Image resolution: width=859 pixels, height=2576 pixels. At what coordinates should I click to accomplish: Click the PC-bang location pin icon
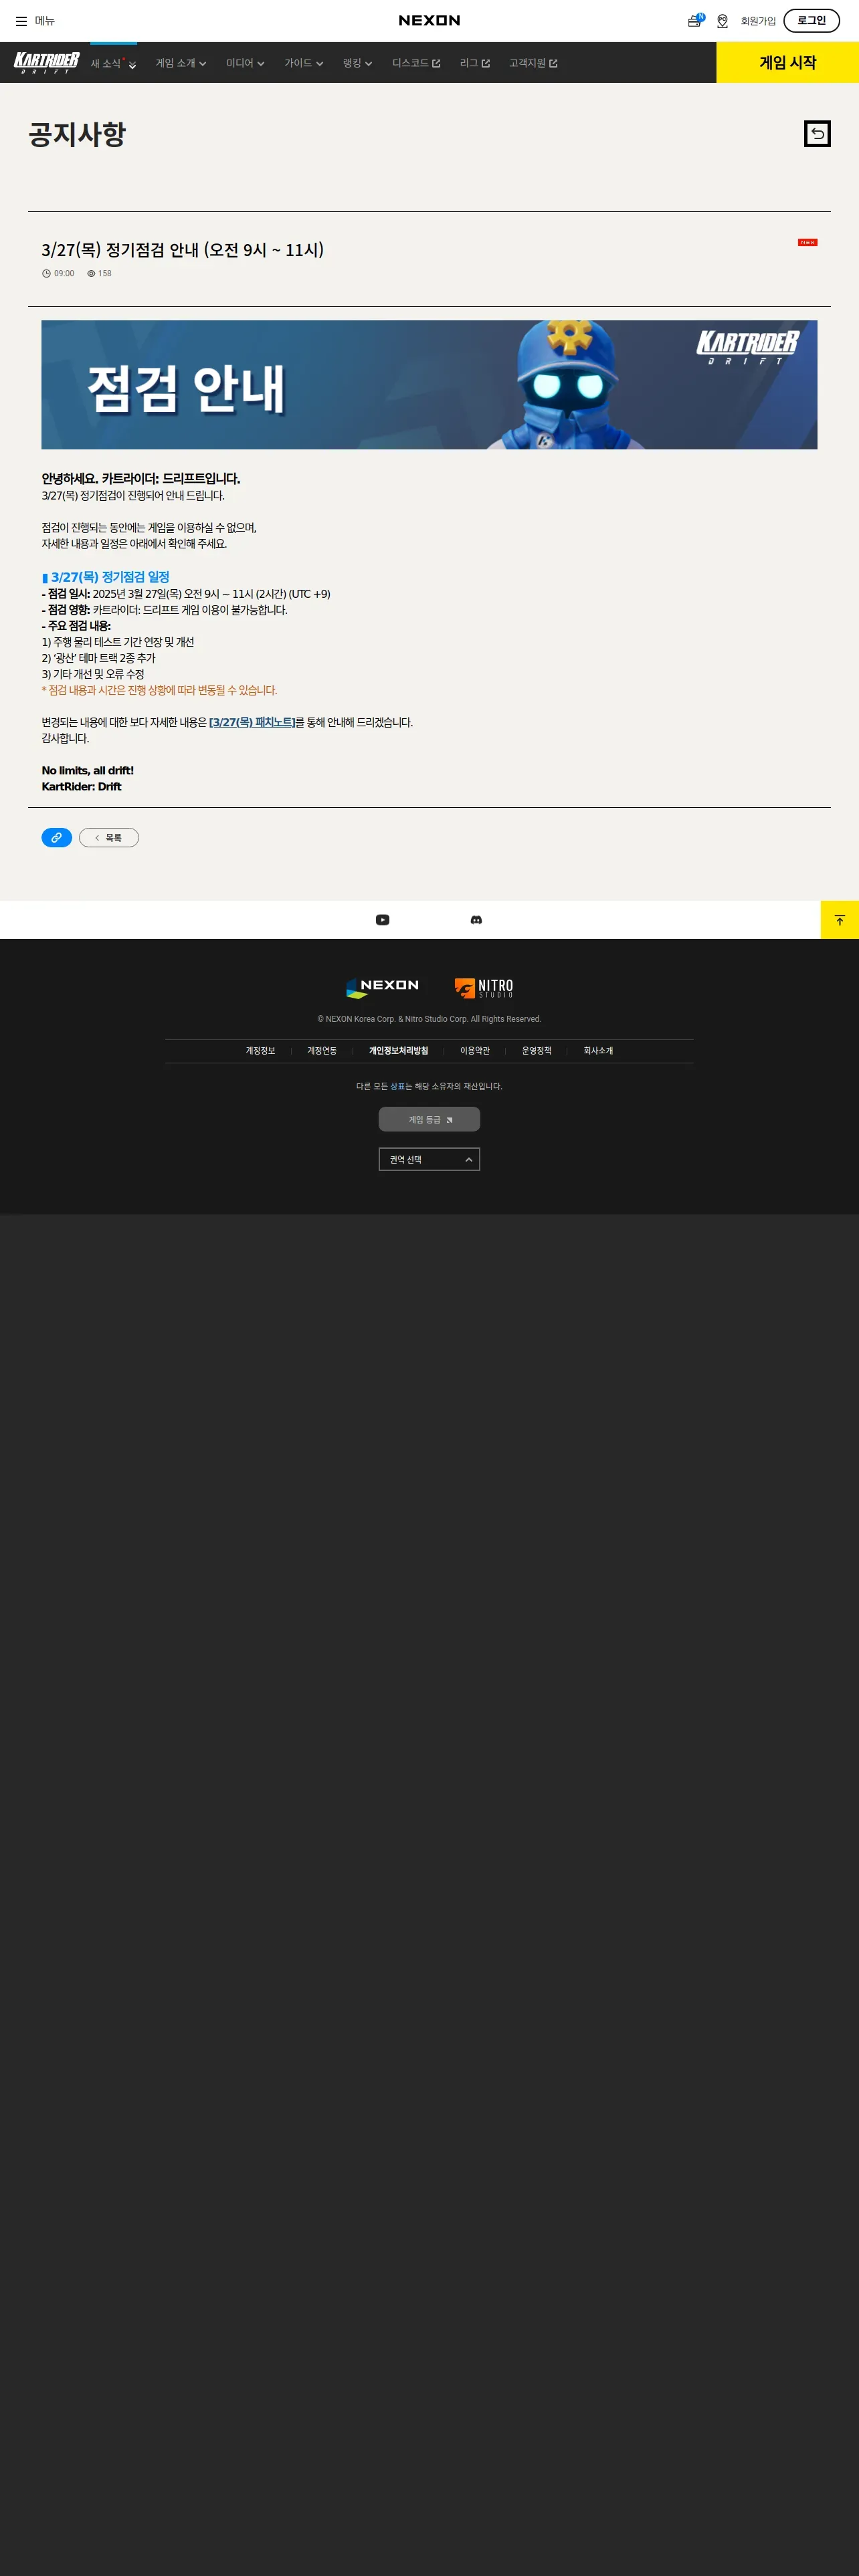click(x=722, y=21)
